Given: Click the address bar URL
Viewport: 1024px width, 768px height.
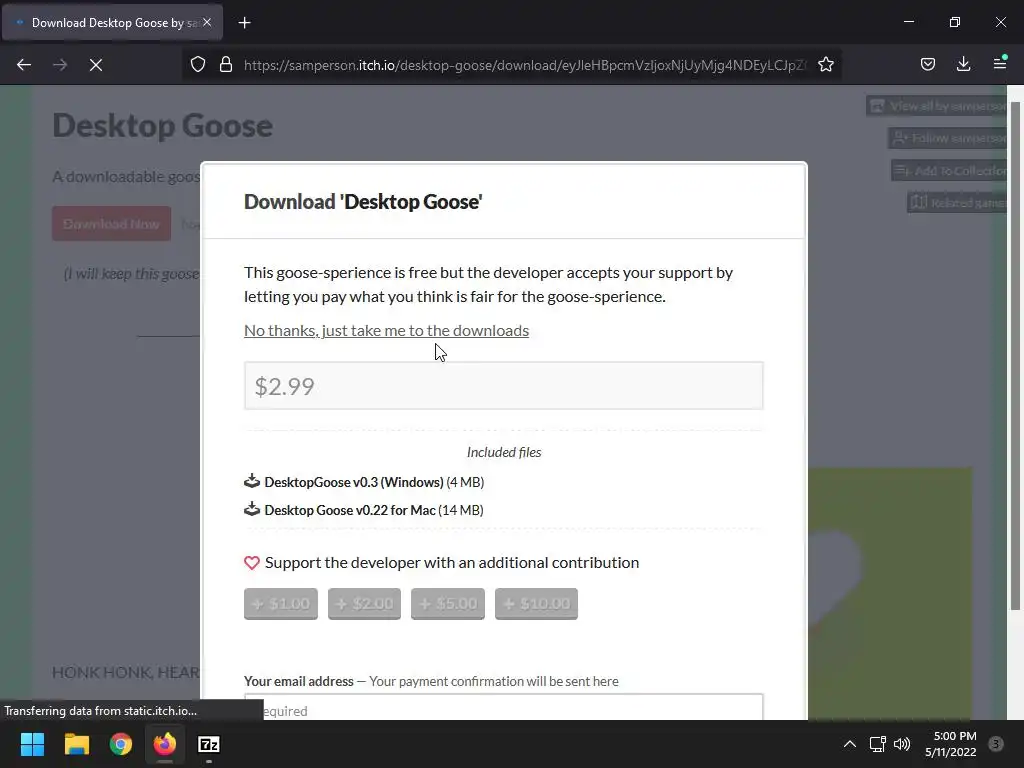Looking at the screenshot, I should (524, 65).
